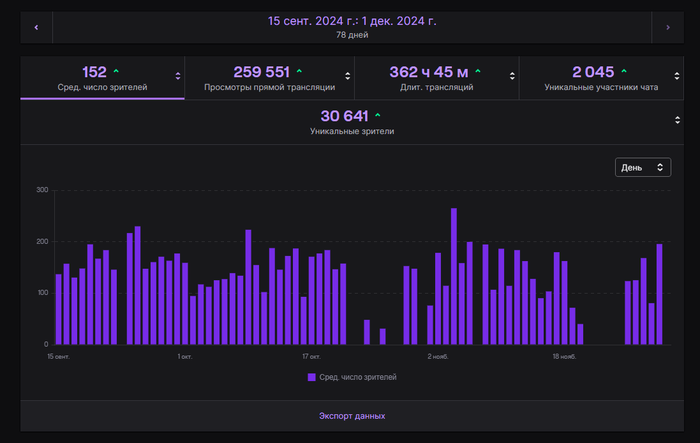Click the 78 дней text
This screenshot has height=443, width=700.
coord(352,35)
